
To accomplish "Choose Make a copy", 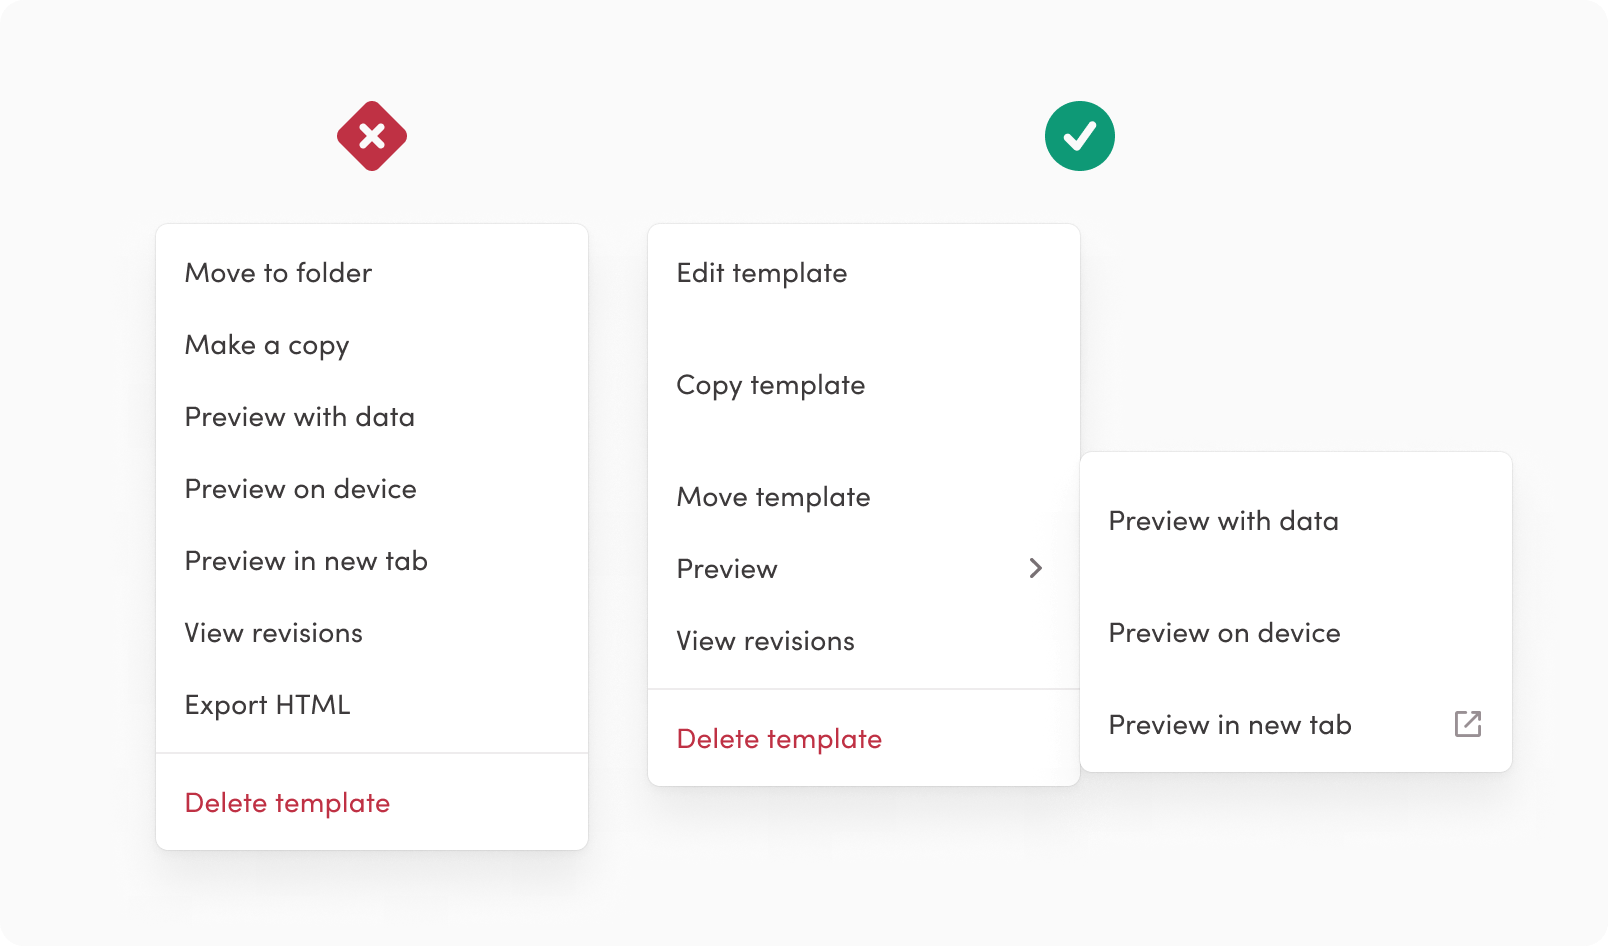I will pyautogui.click(x=267, y=345).
